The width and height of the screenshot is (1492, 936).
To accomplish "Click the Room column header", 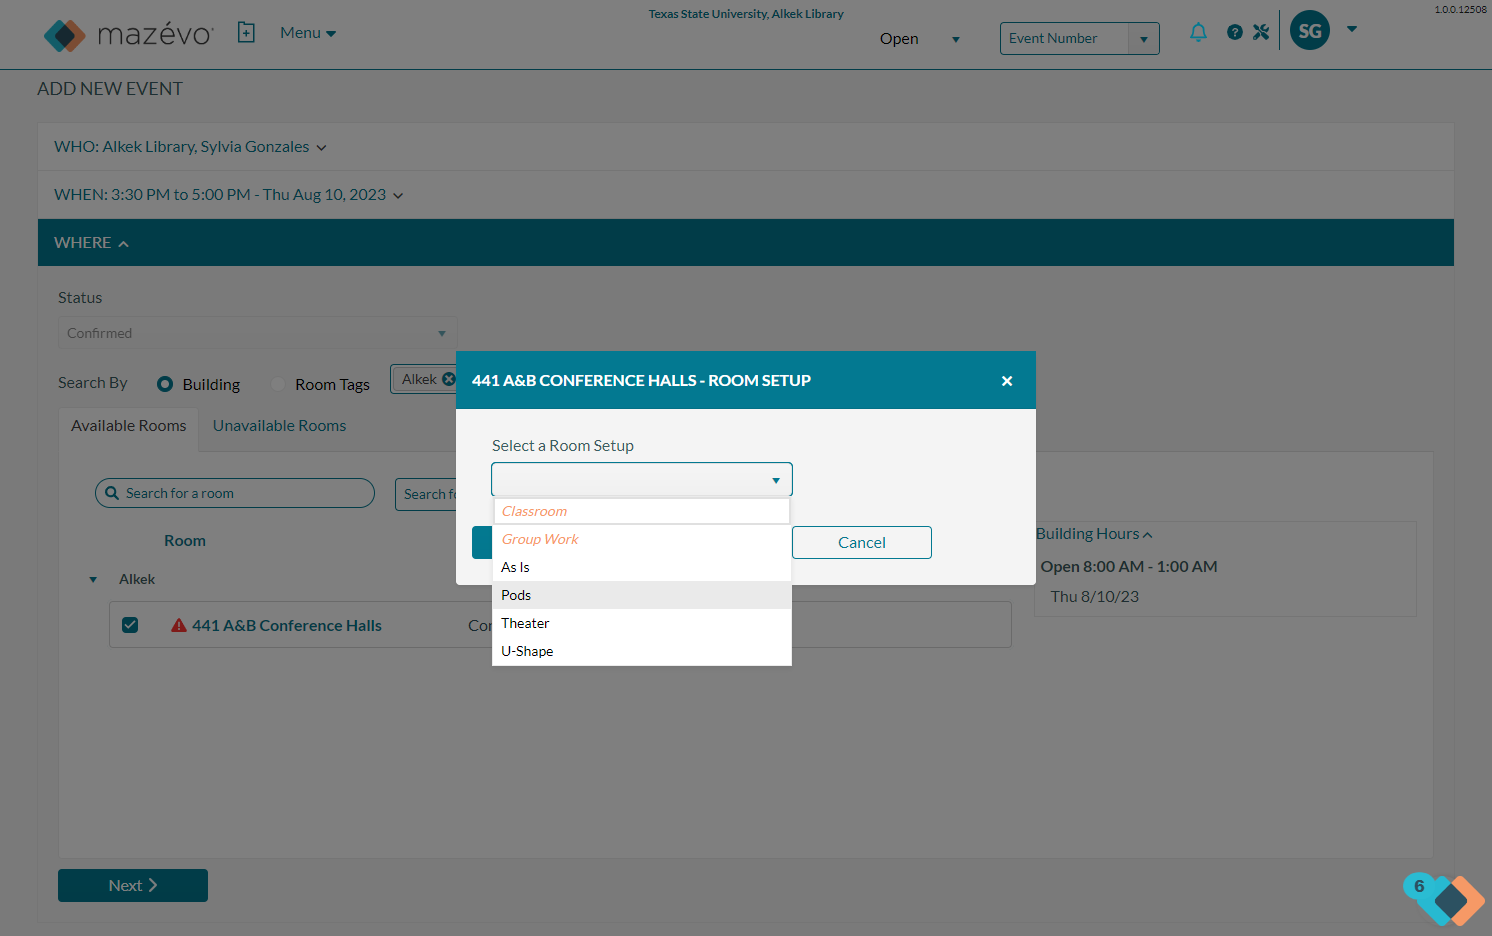I will 185,541.
